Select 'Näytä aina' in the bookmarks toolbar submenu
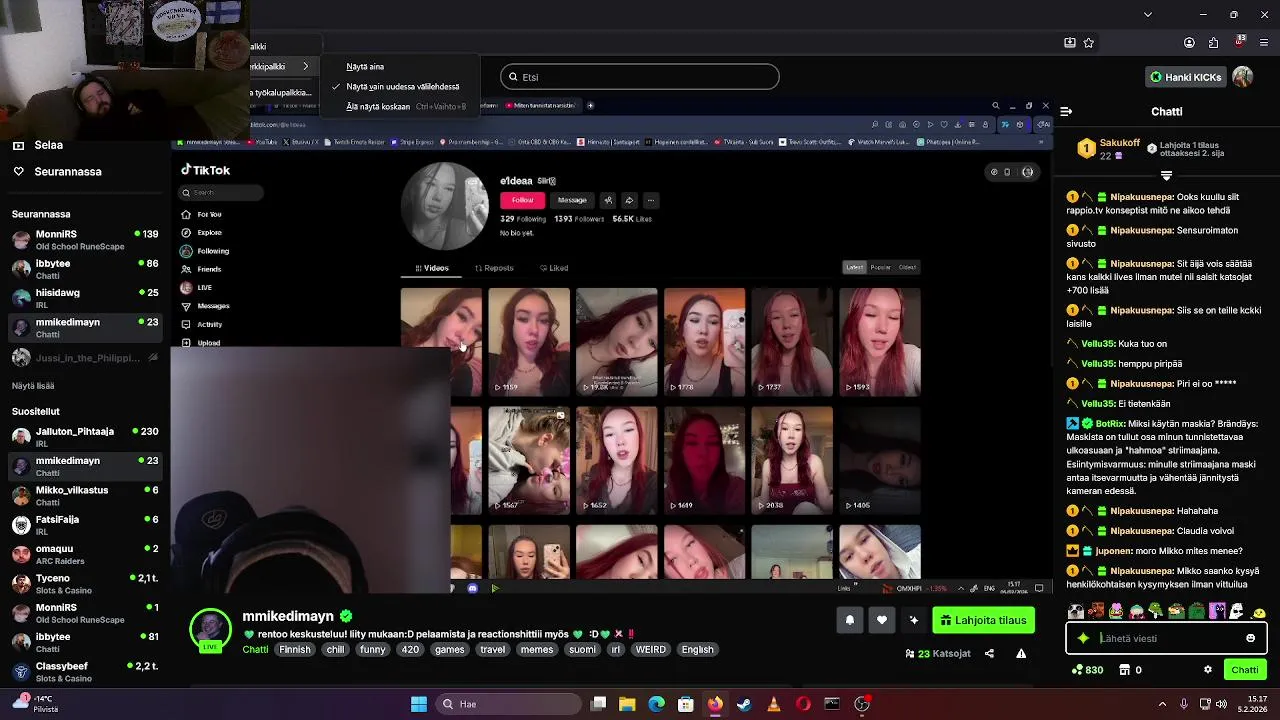Viewport: 1280px width, 720px height. click(400, 67)
